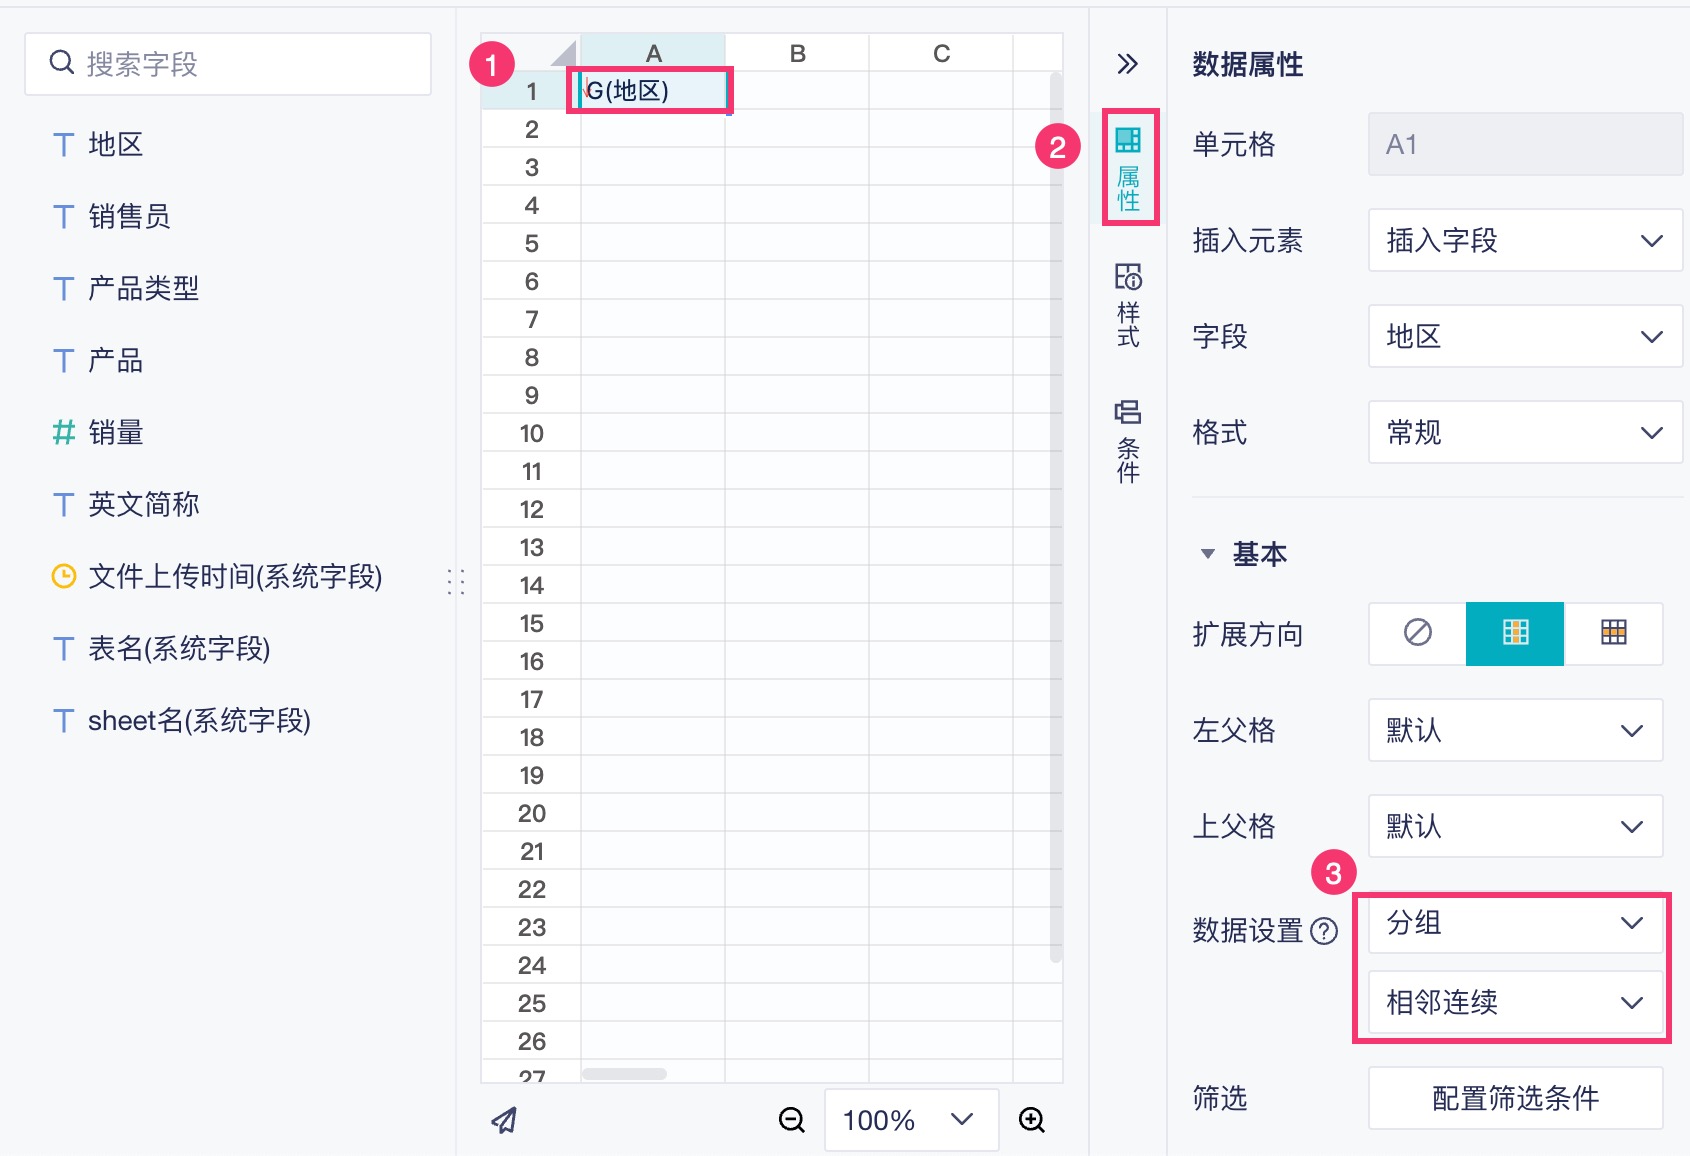Collapse the right panel with double-chevron icon
The image size is (1690, 1156).
coord(1127,64)
